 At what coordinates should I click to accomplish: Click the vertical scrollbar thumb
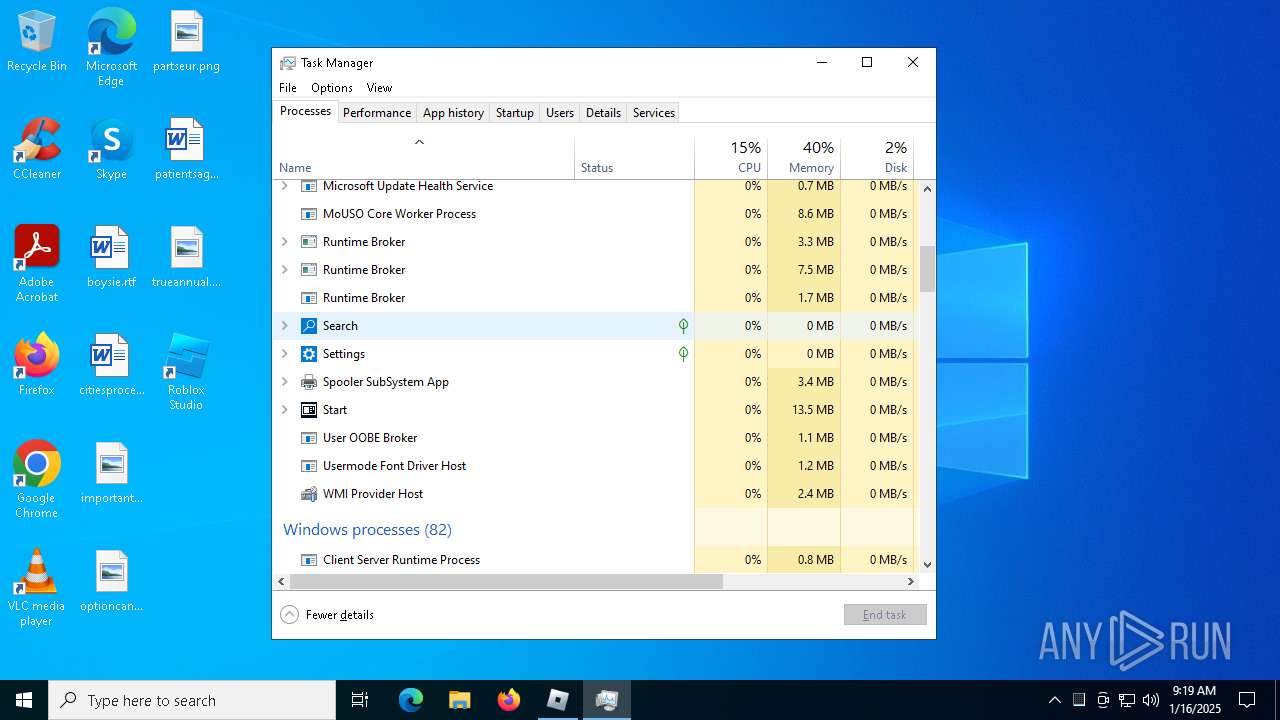tap(927, 269)
